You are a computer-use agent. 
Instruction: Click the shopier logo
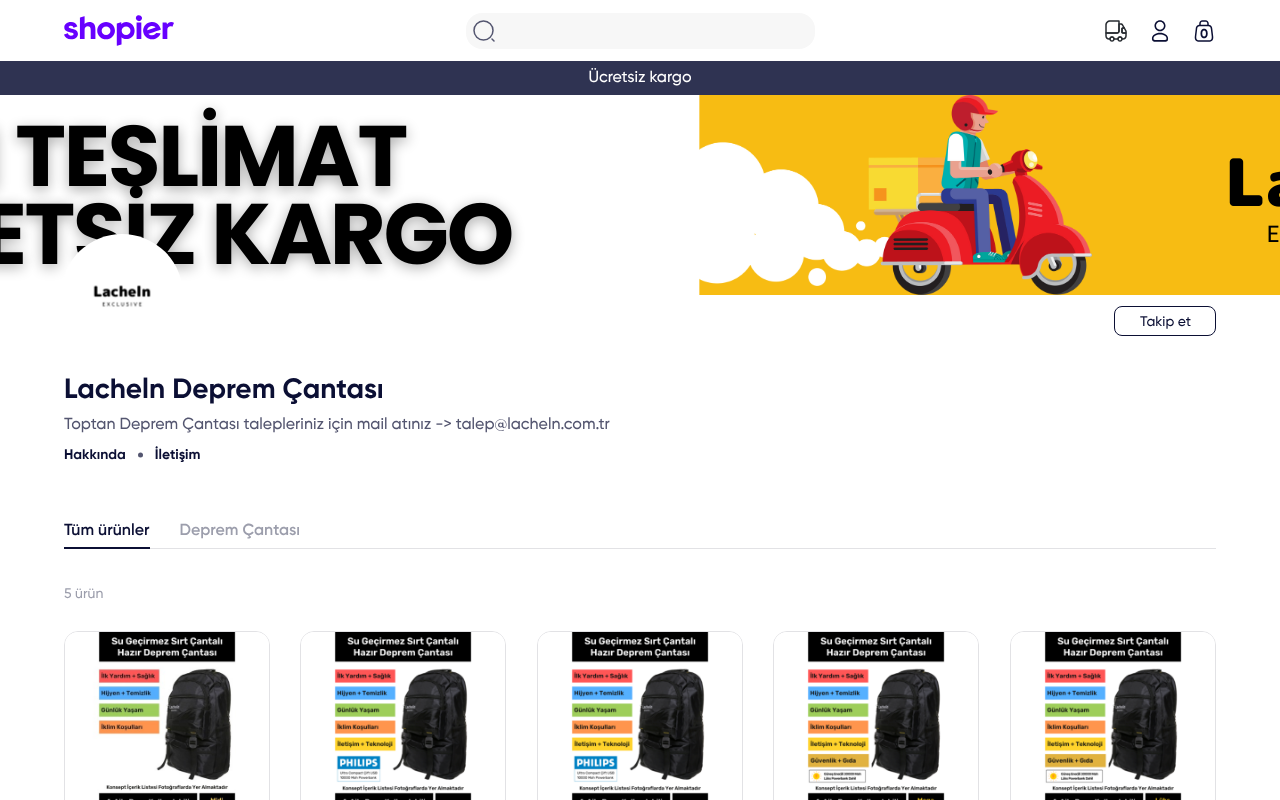(119, 30)
